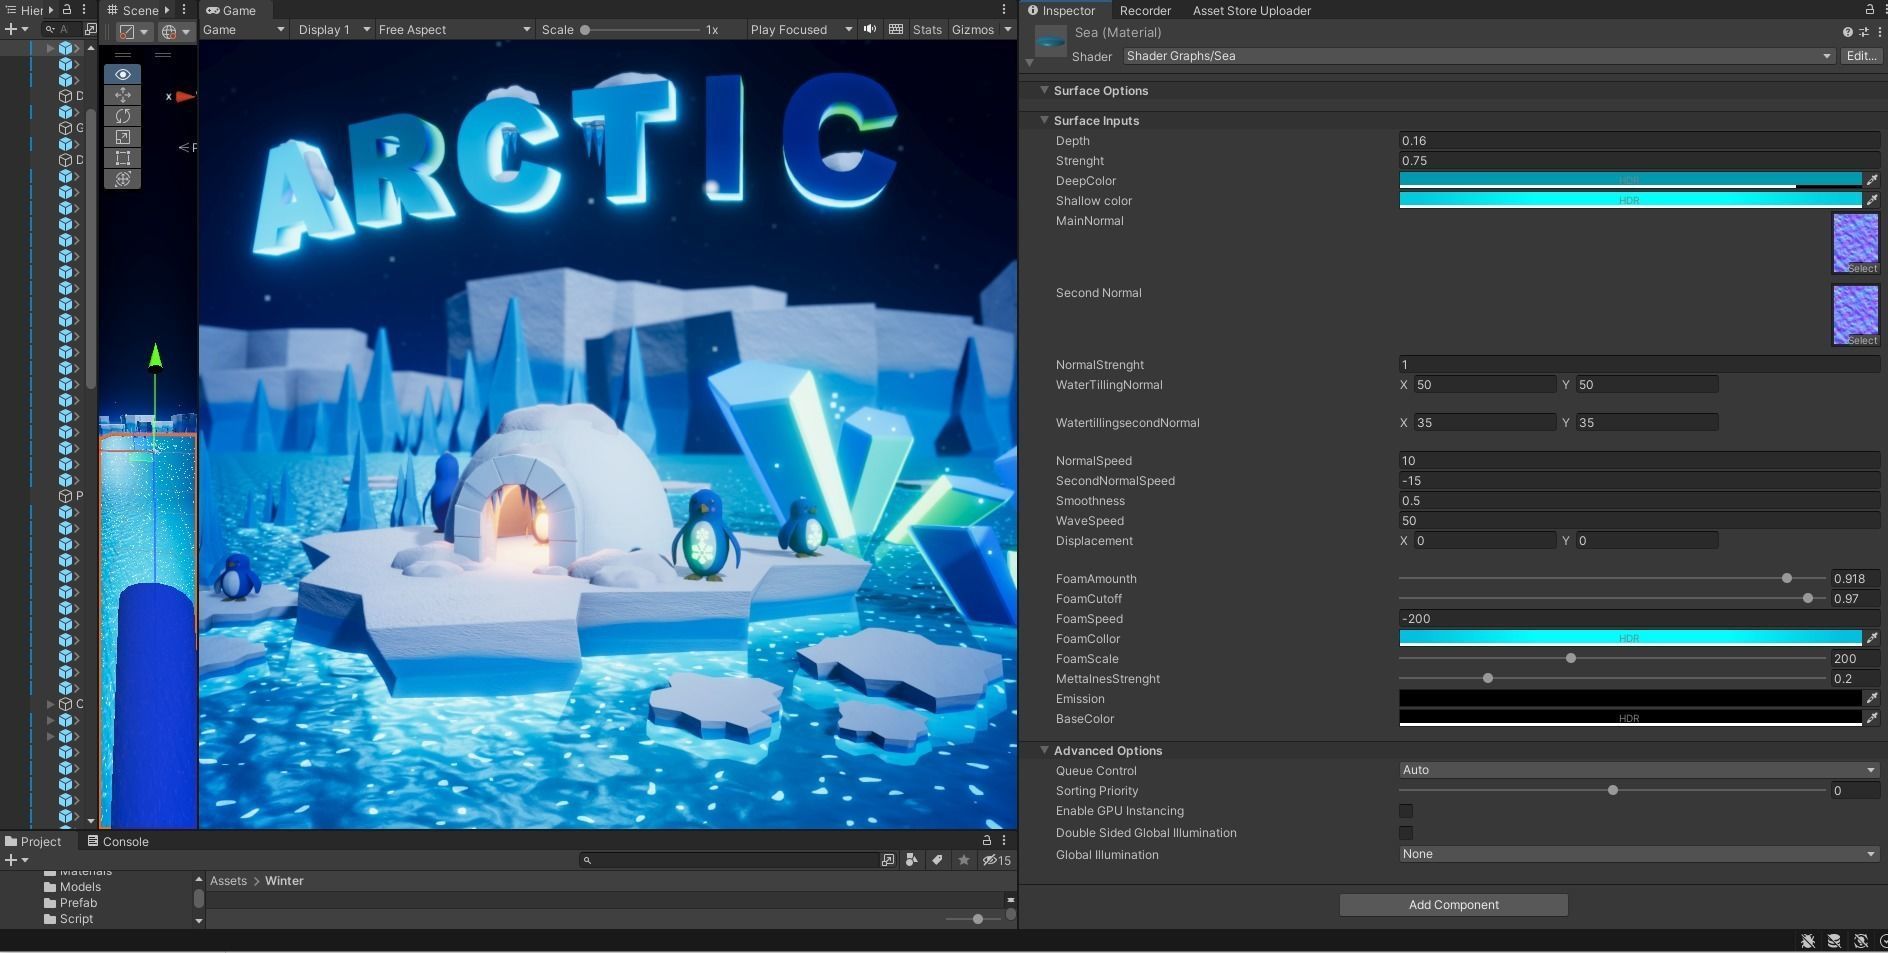Select the Transform tool in Scene toolbar

coord(122,179)
